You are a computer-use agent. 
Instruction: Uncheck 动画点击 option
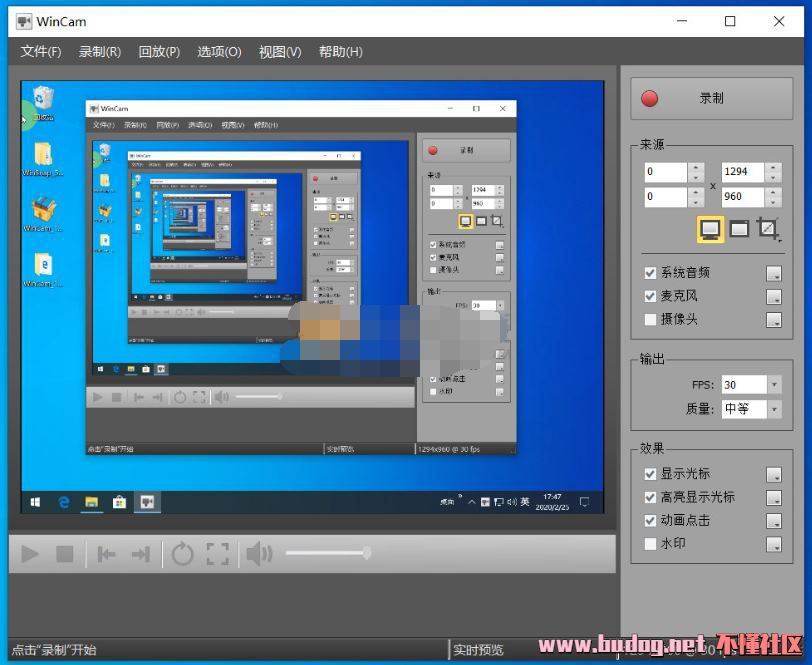[x=650, y=521]
